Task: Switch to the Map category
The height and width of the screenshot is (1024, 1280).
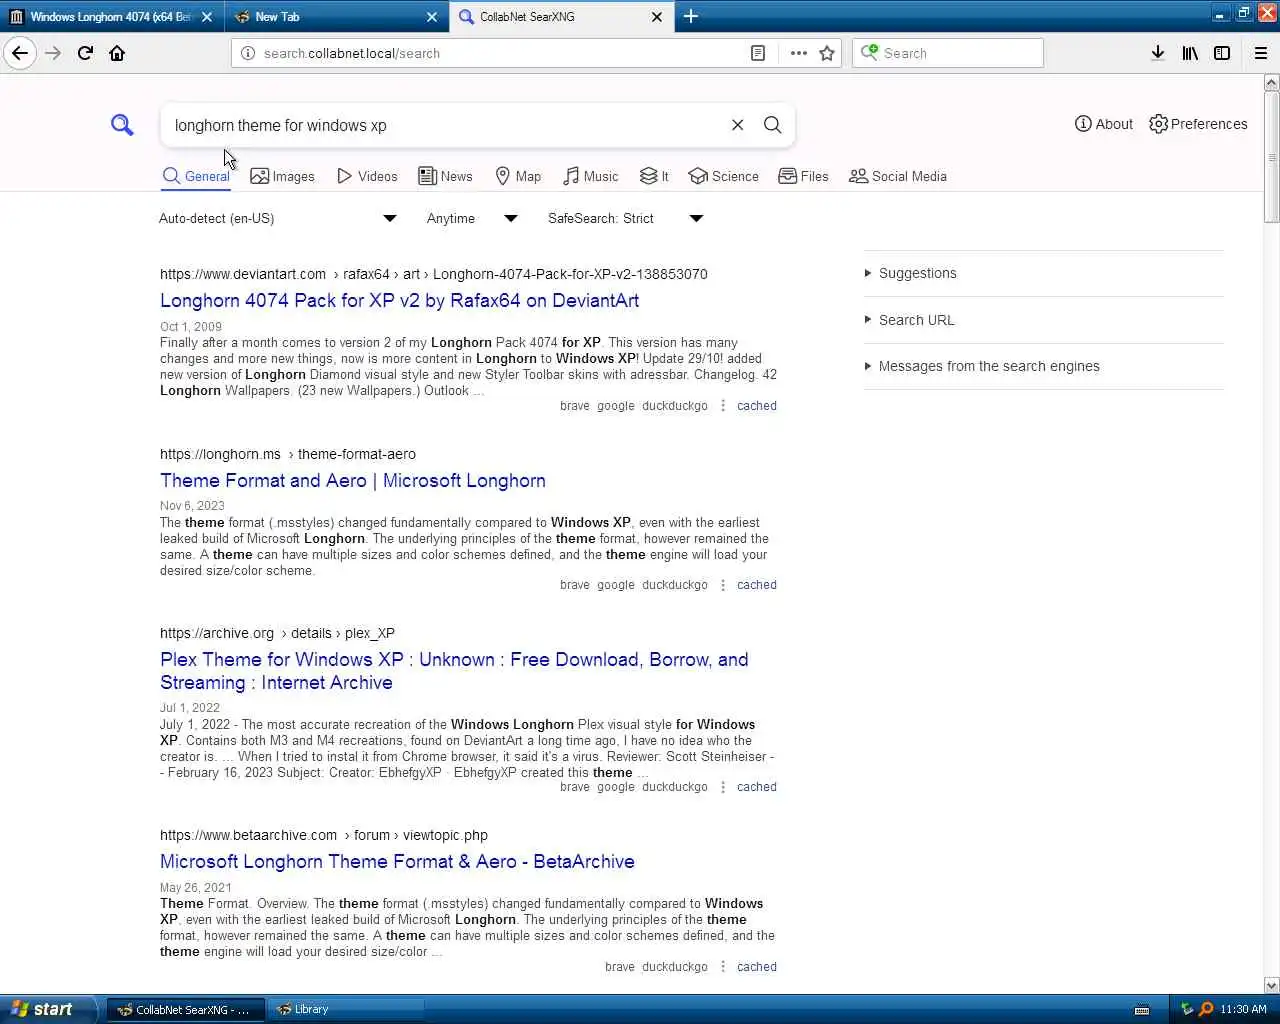Action: pyautogui.click(x=518, y=176)
